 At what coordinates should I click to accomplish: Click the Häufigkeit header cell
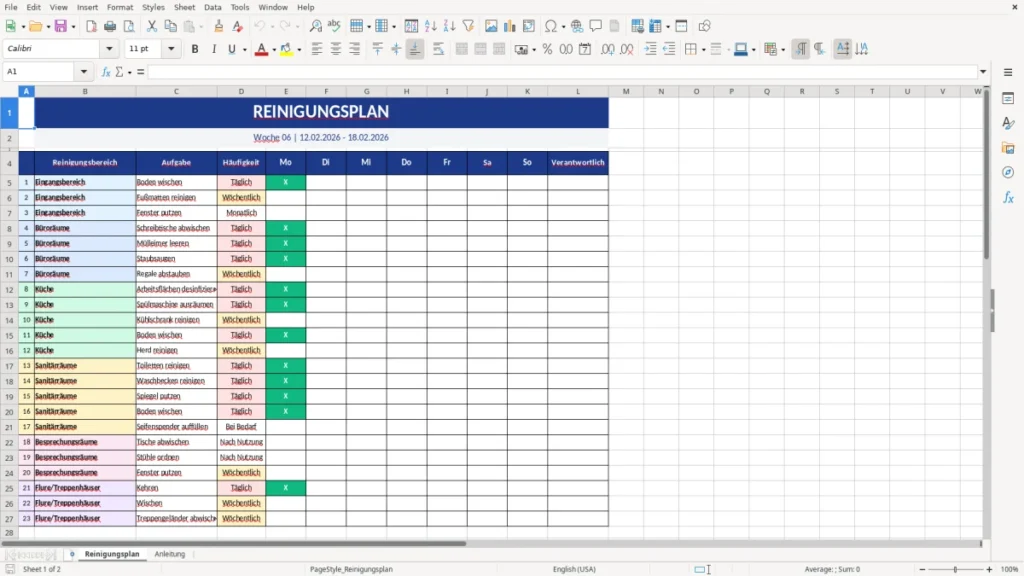pos(241,163)
